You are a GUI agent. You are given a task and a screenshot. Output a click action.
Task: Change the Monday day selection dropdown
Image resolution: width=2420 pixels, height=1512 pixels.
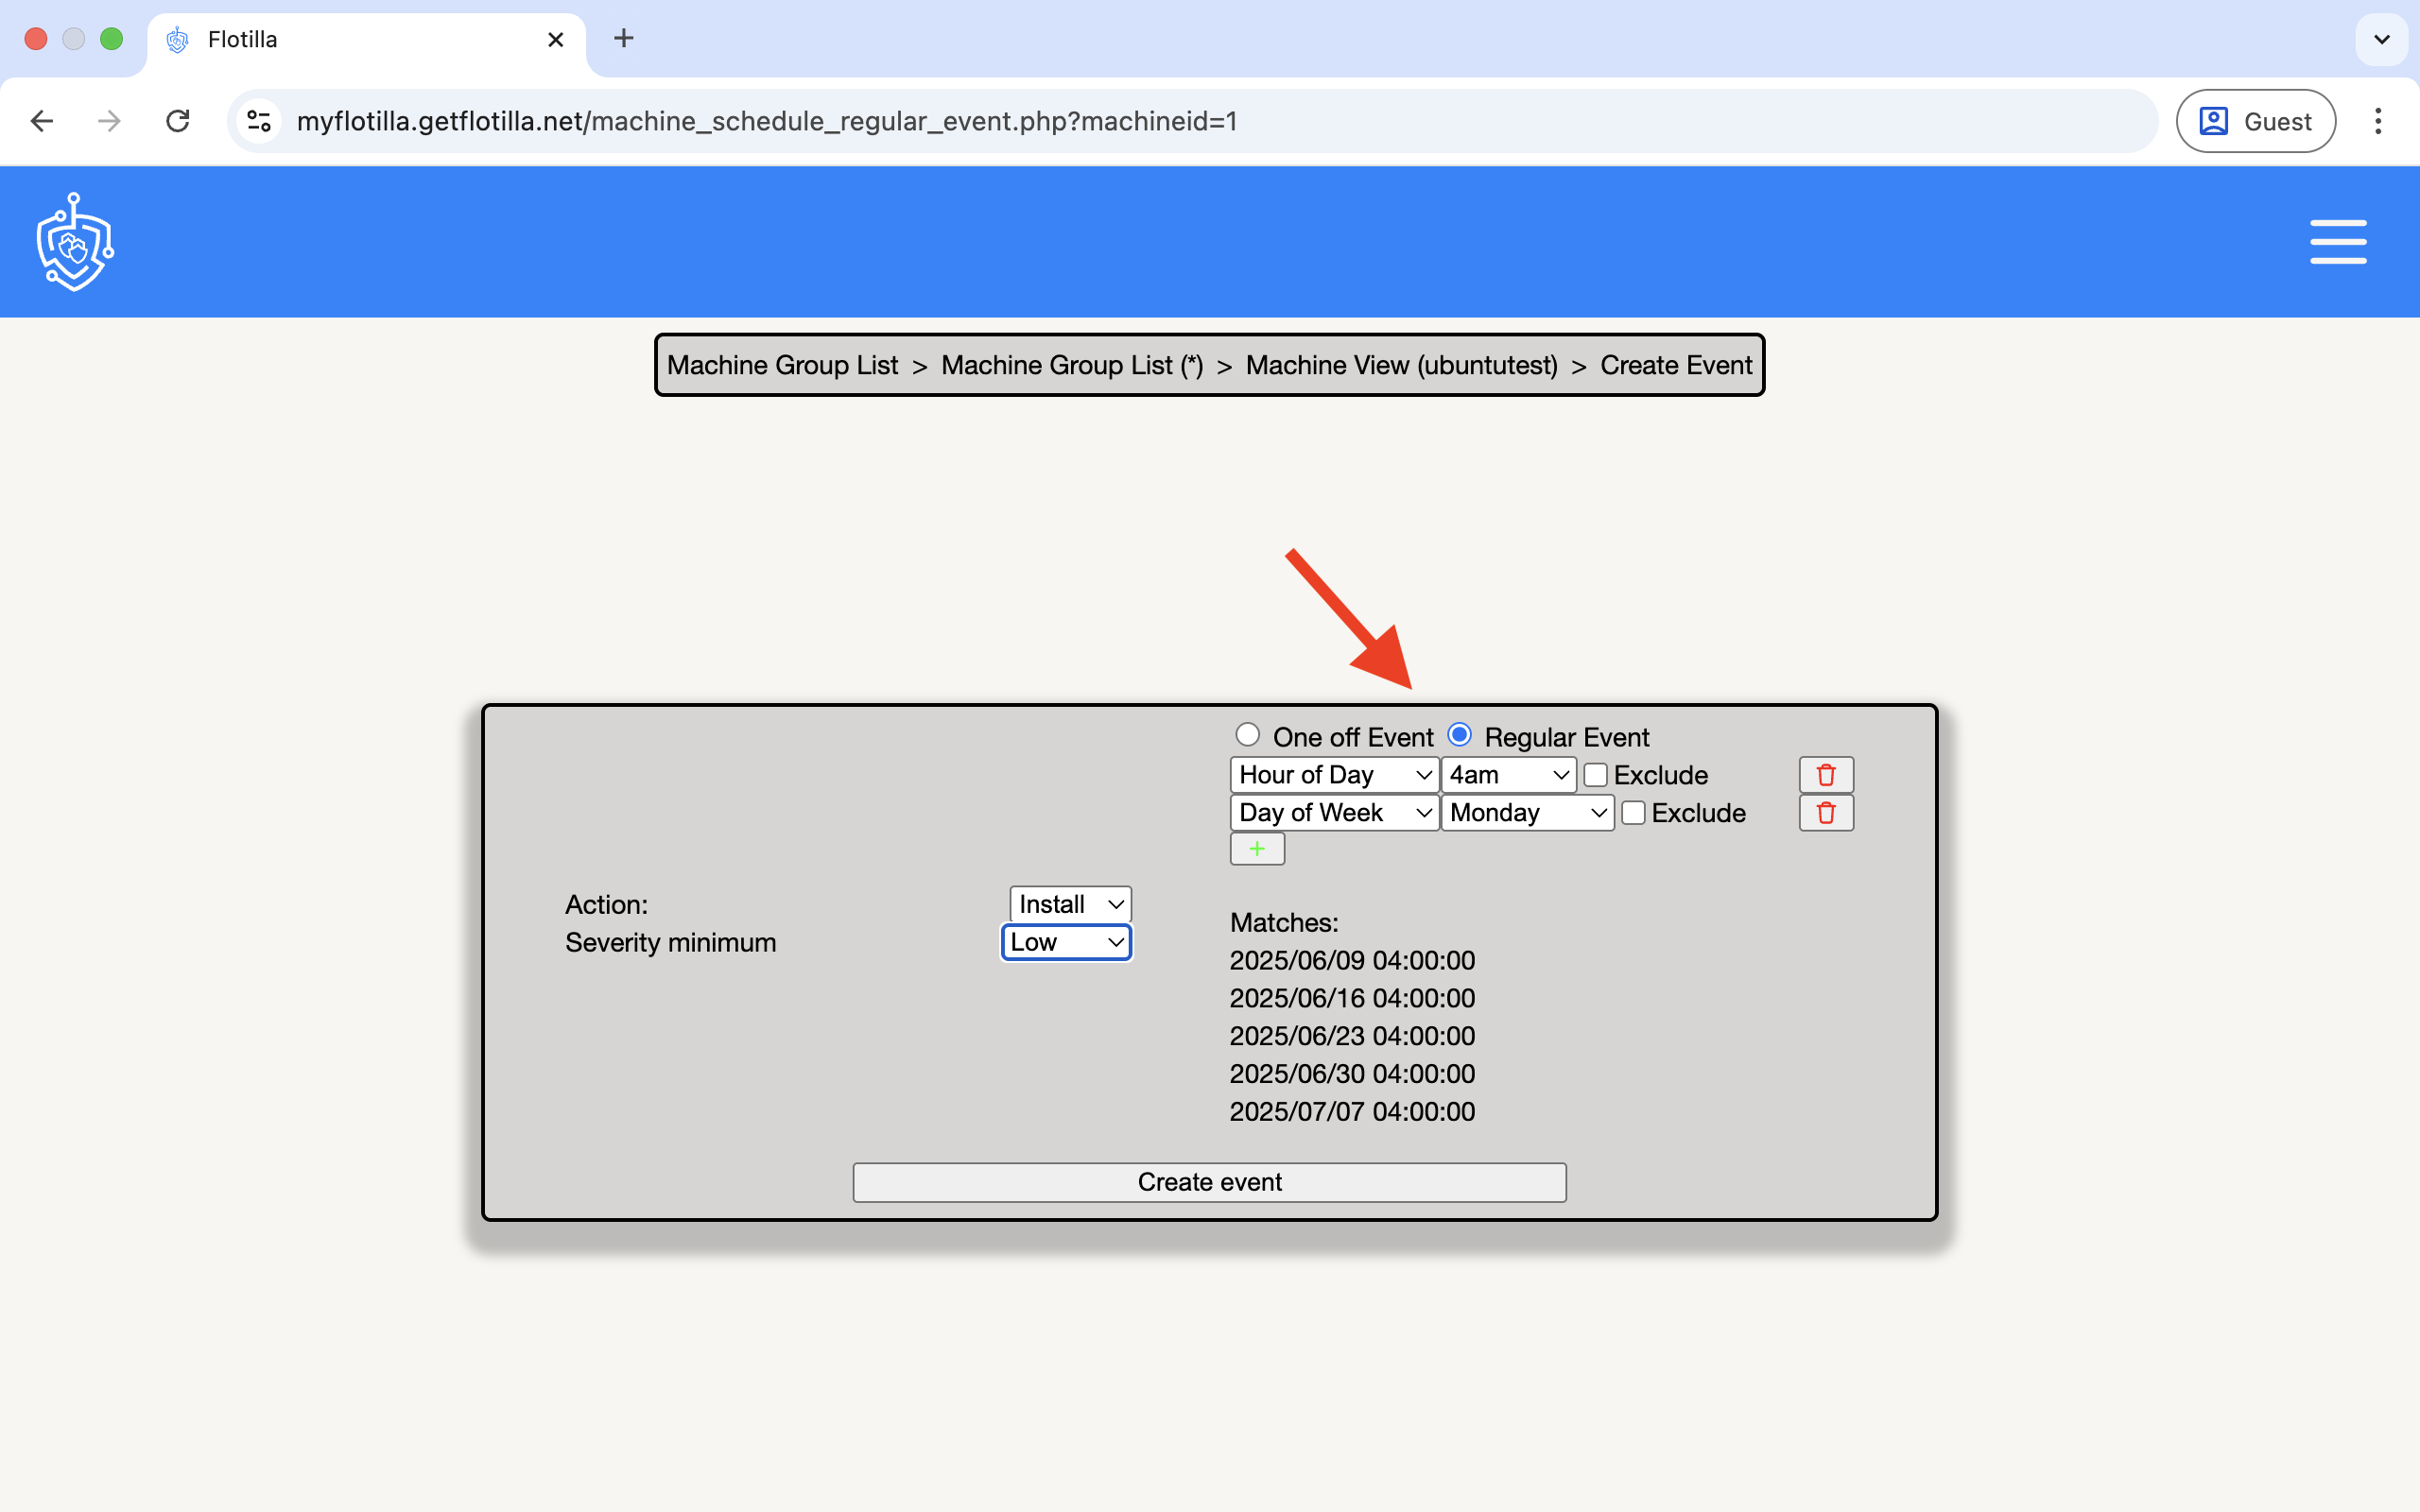coord(1526,812)
